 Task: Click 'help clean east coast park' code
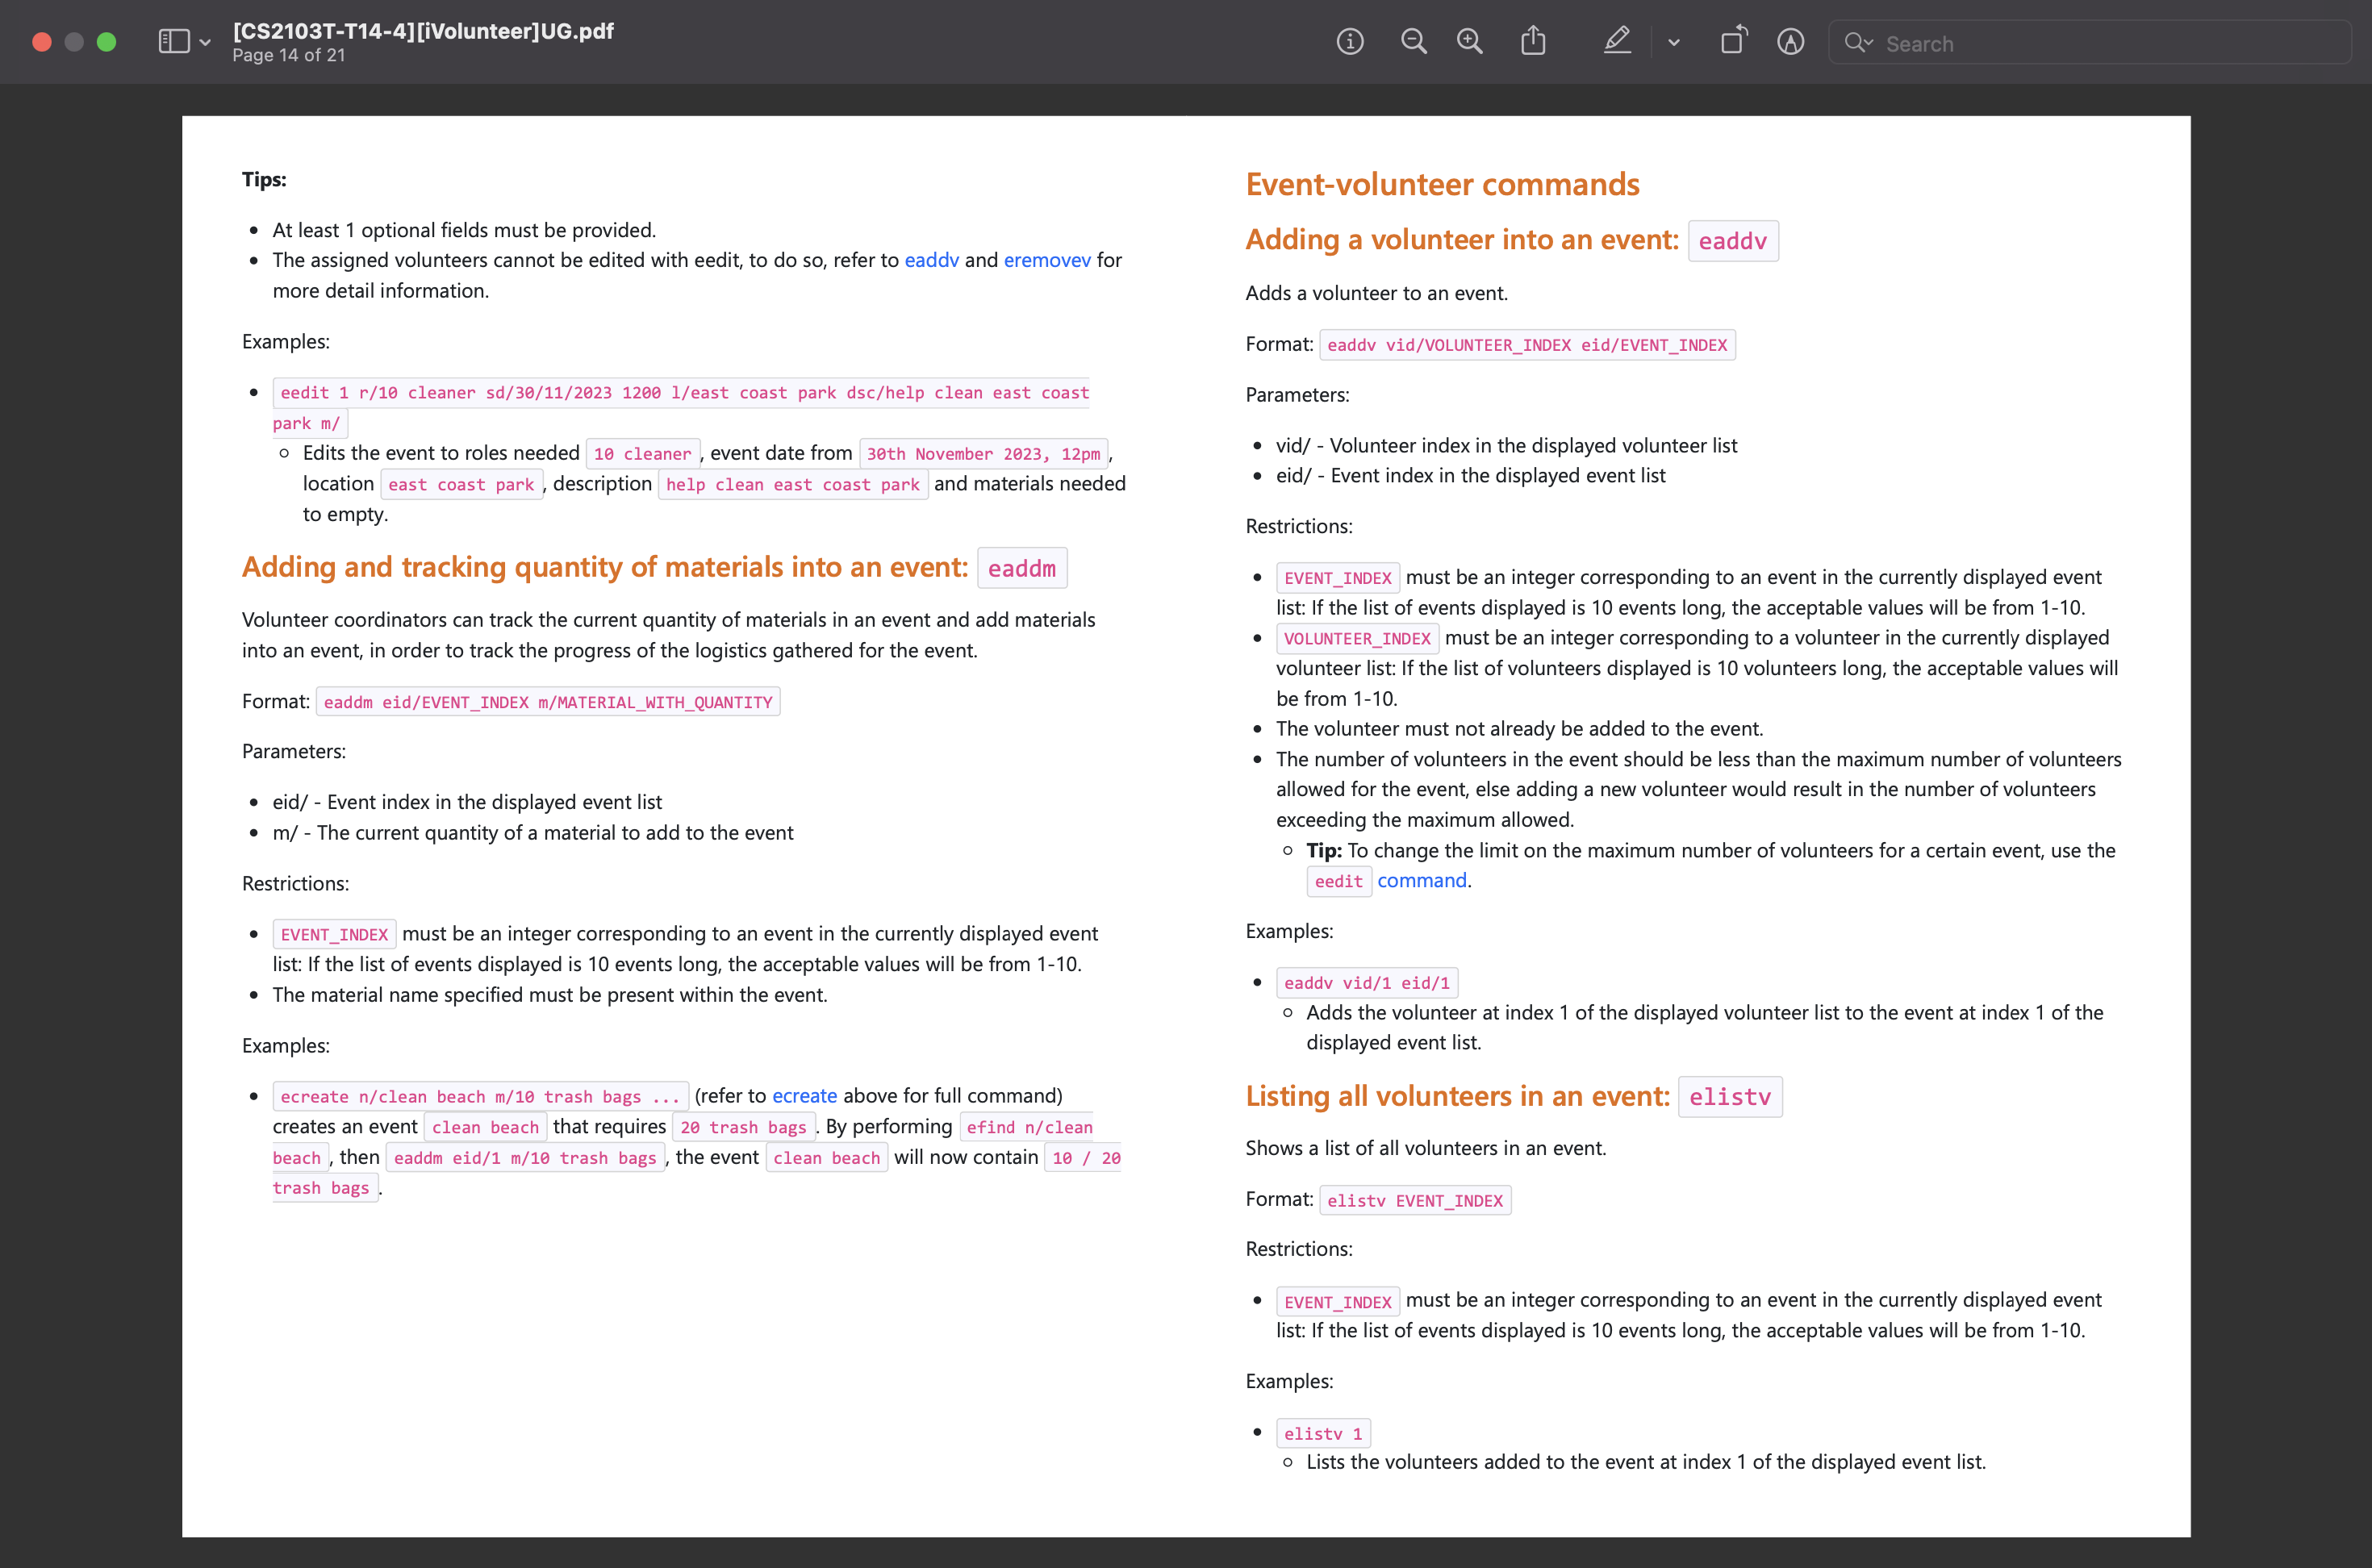(792, 485)
